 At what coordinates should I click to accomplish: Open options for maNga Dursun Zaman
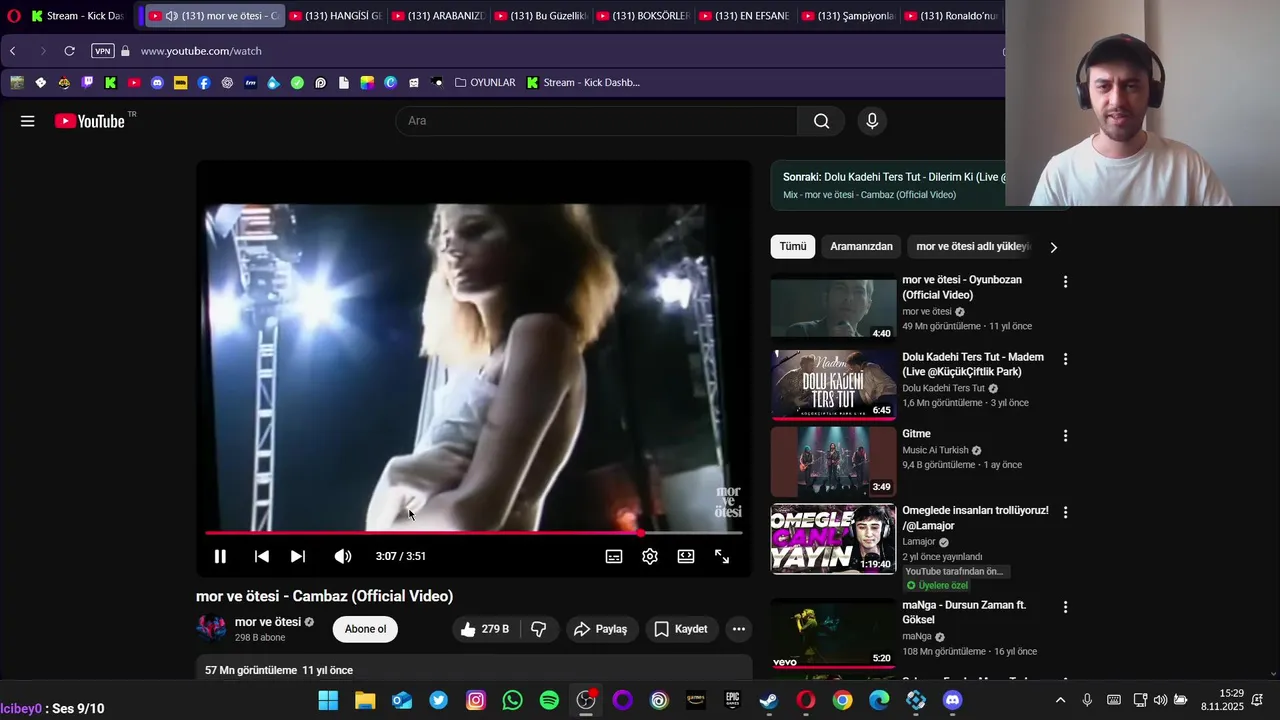point(1065,607)
